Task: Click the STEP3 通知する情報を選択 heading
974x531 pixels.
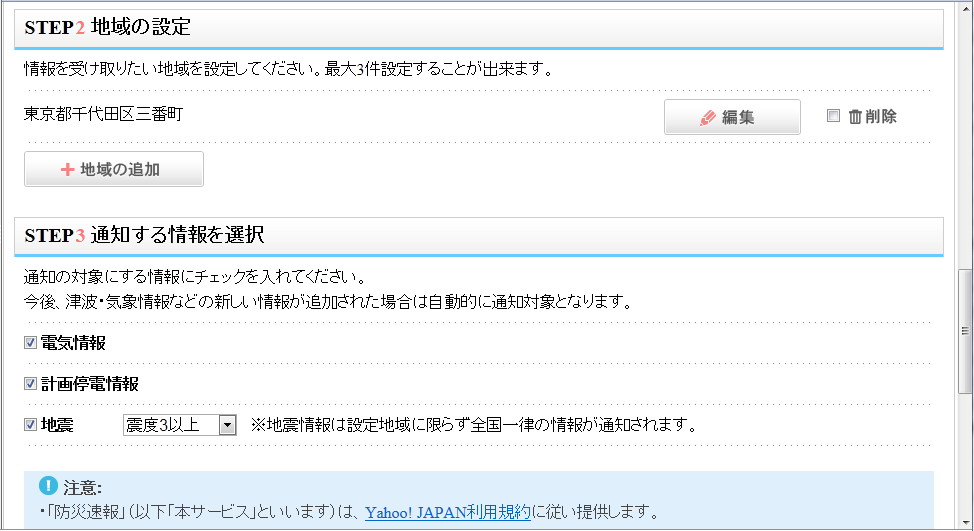Action: (x=144, y=235)
